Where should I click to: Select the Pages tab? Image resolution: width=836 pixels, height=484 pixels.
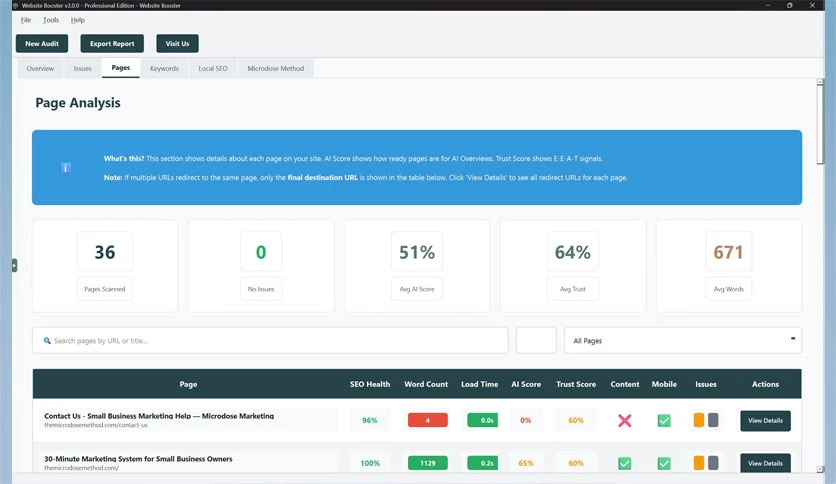click(120, 68)
